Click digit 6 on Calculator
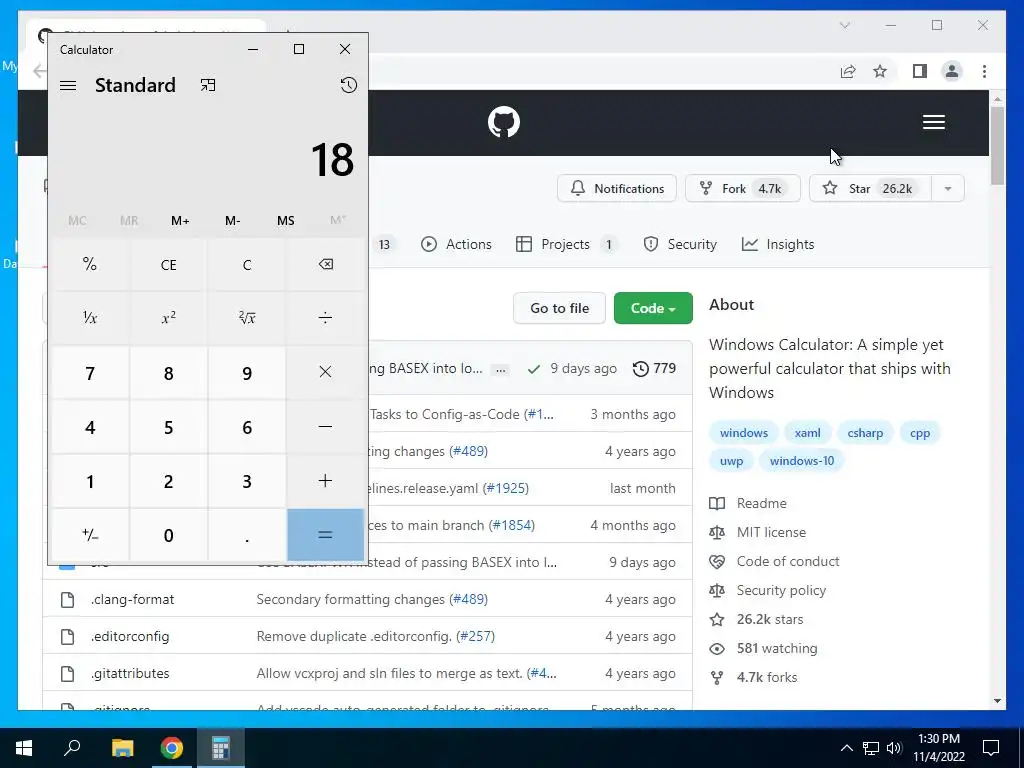The image size is (1024, 768). [x=247, y=426]
